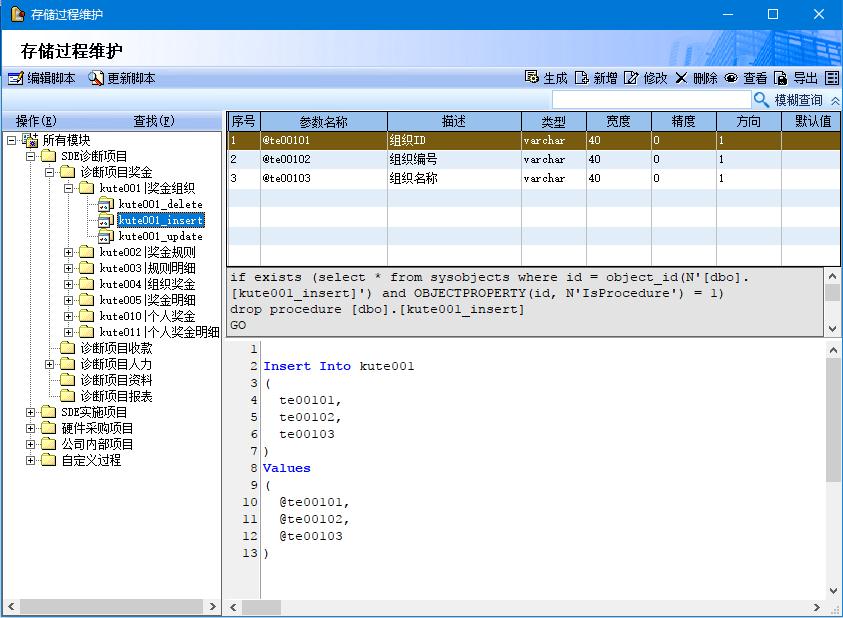Collapse the search bar with double chevron
Image resolution: width=843 pixels, height=618 pixels.
point(835,101)
